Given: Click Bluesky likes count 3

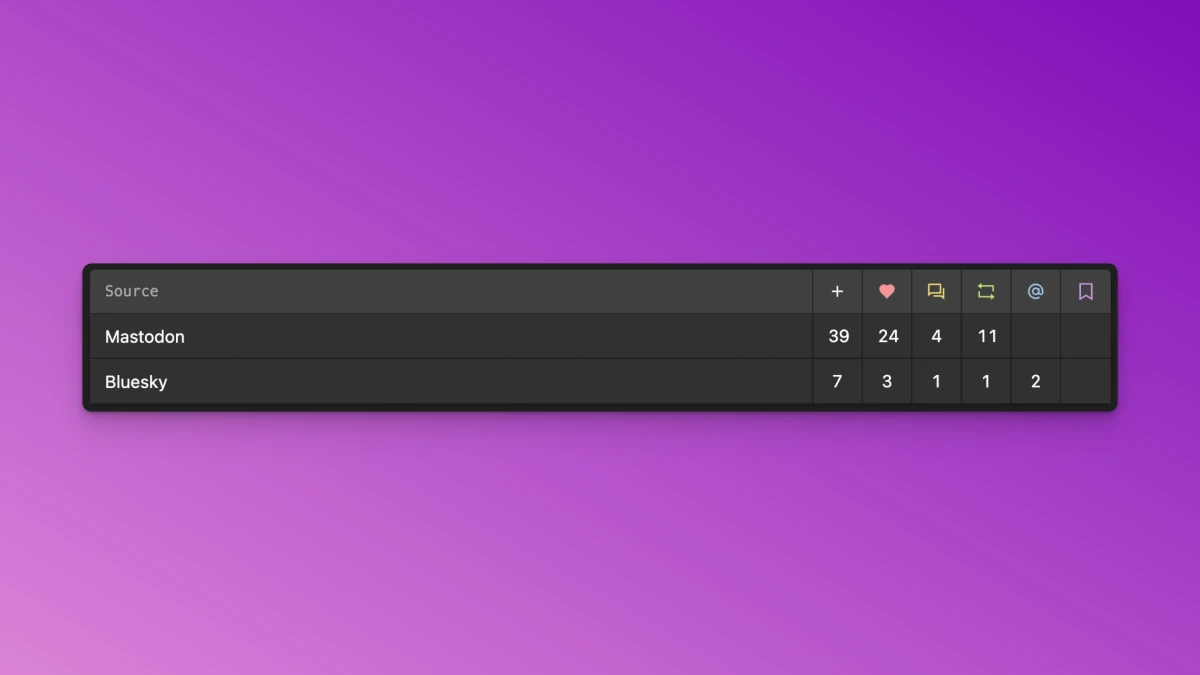Looking at the screenshot, I should 887,382.
